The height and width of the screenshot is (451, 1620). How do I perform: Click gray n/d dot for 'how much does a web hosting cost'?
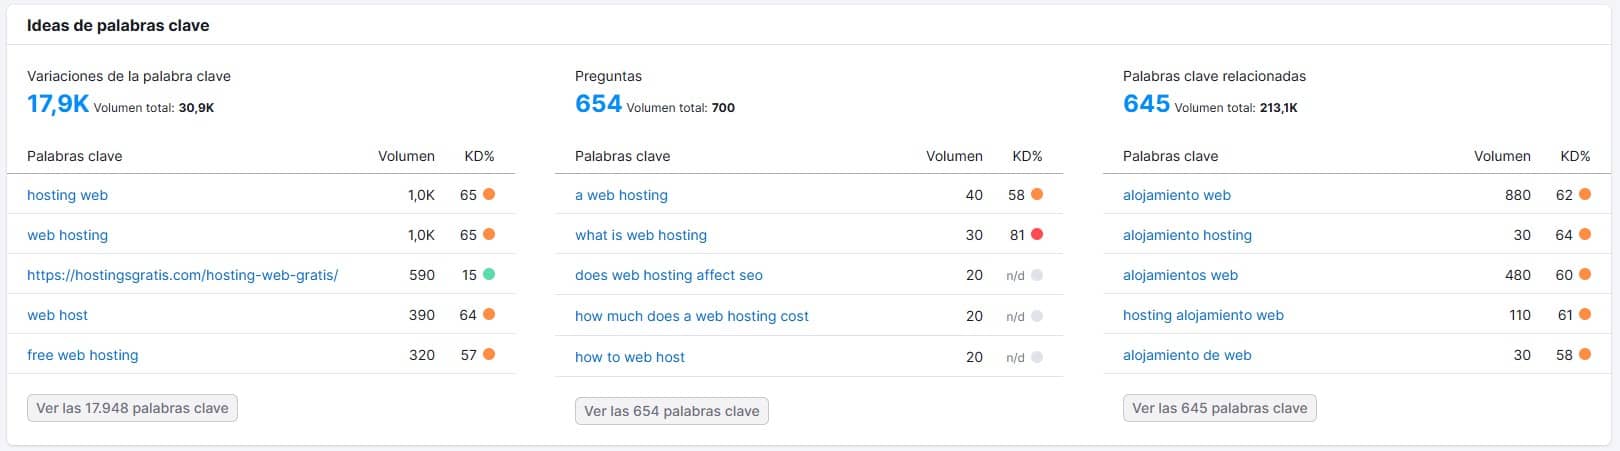1037,316
